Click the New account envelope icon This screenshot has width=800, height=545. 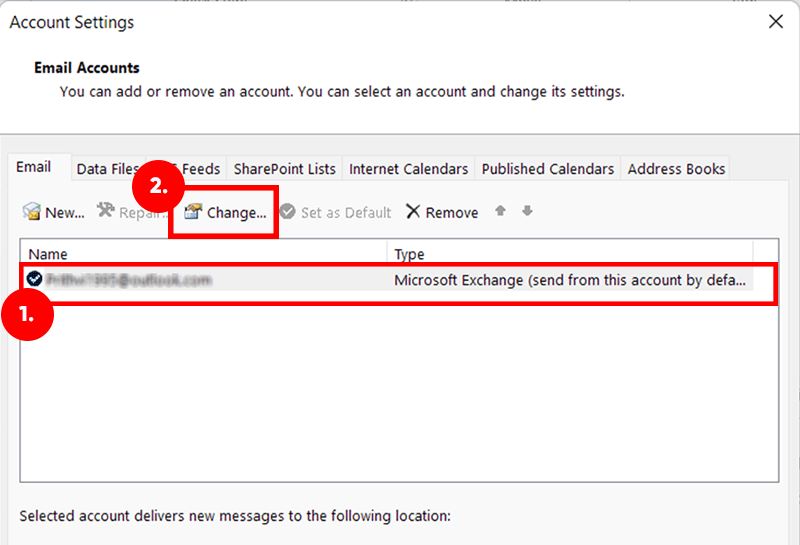point(32,212)
